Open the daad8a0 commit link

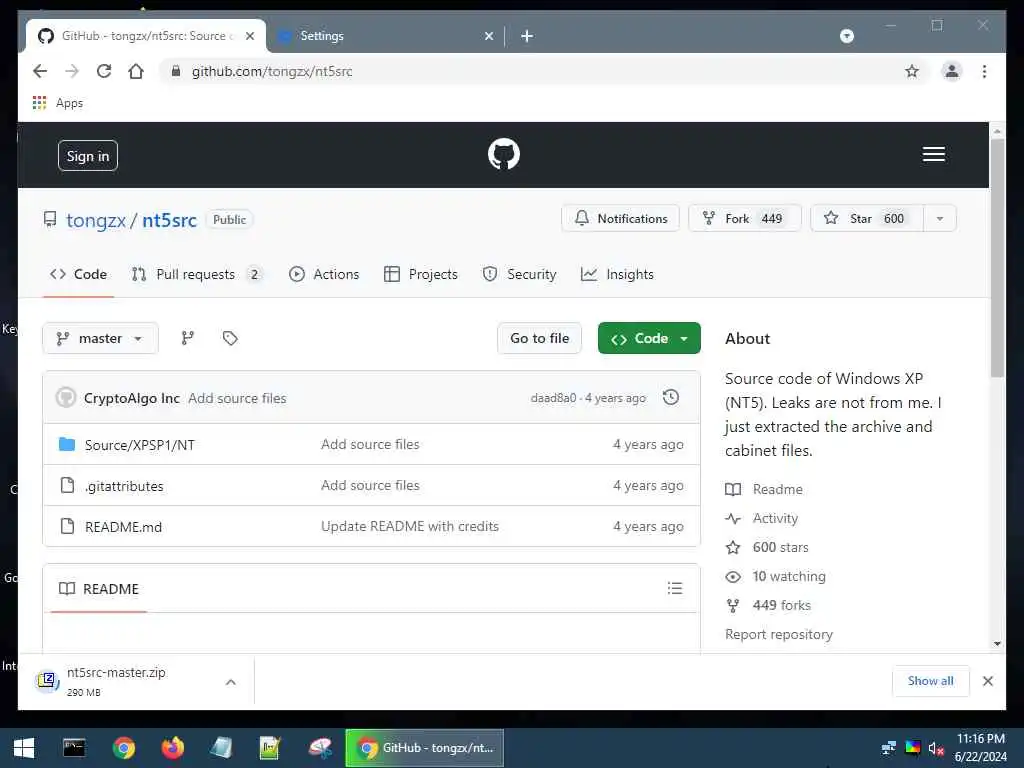[x=552, y=398]
